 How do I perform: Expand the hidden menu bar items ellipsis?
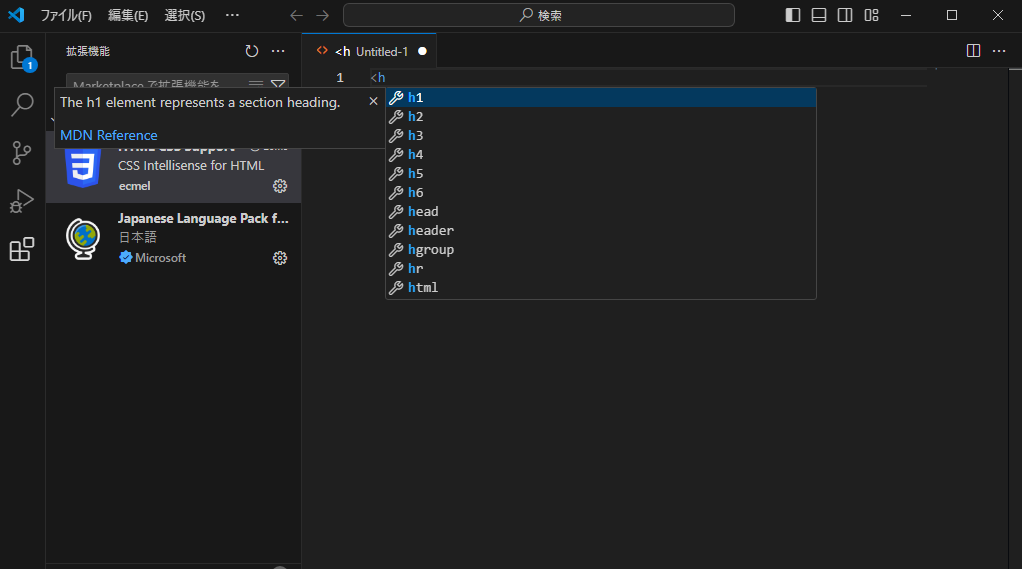(x=232, y=15)
